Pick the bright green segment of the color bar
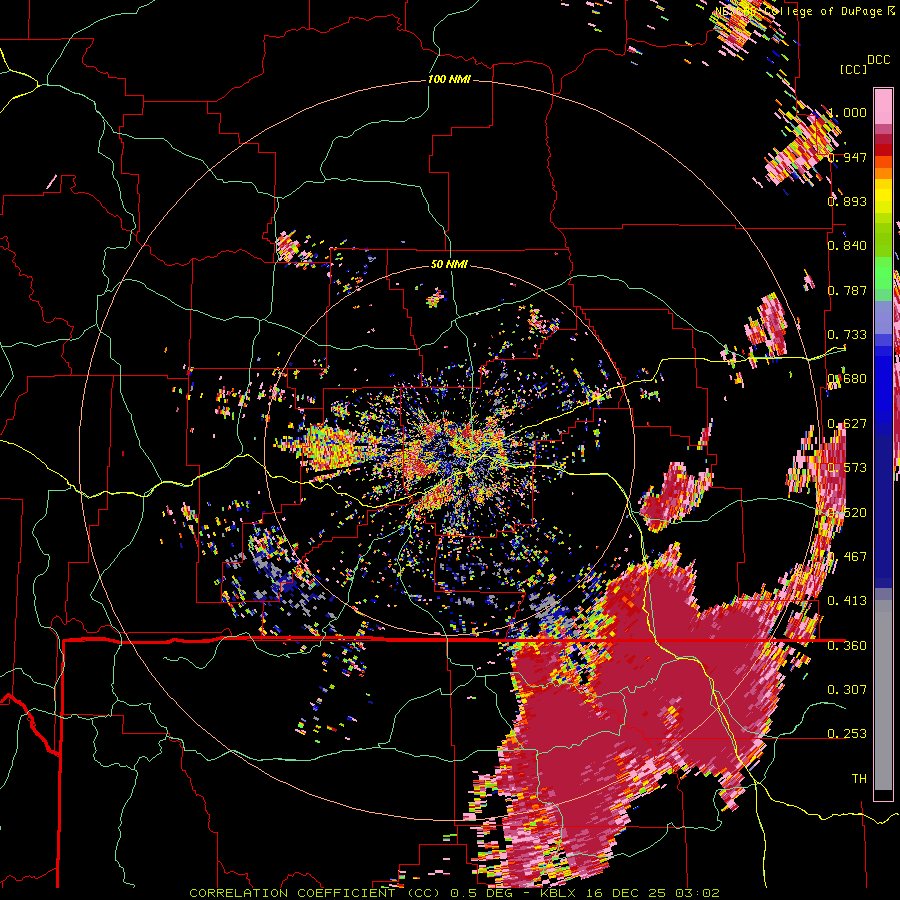This screenshot has width=900, height=900. pyautogui.click(x=883, y=273)
